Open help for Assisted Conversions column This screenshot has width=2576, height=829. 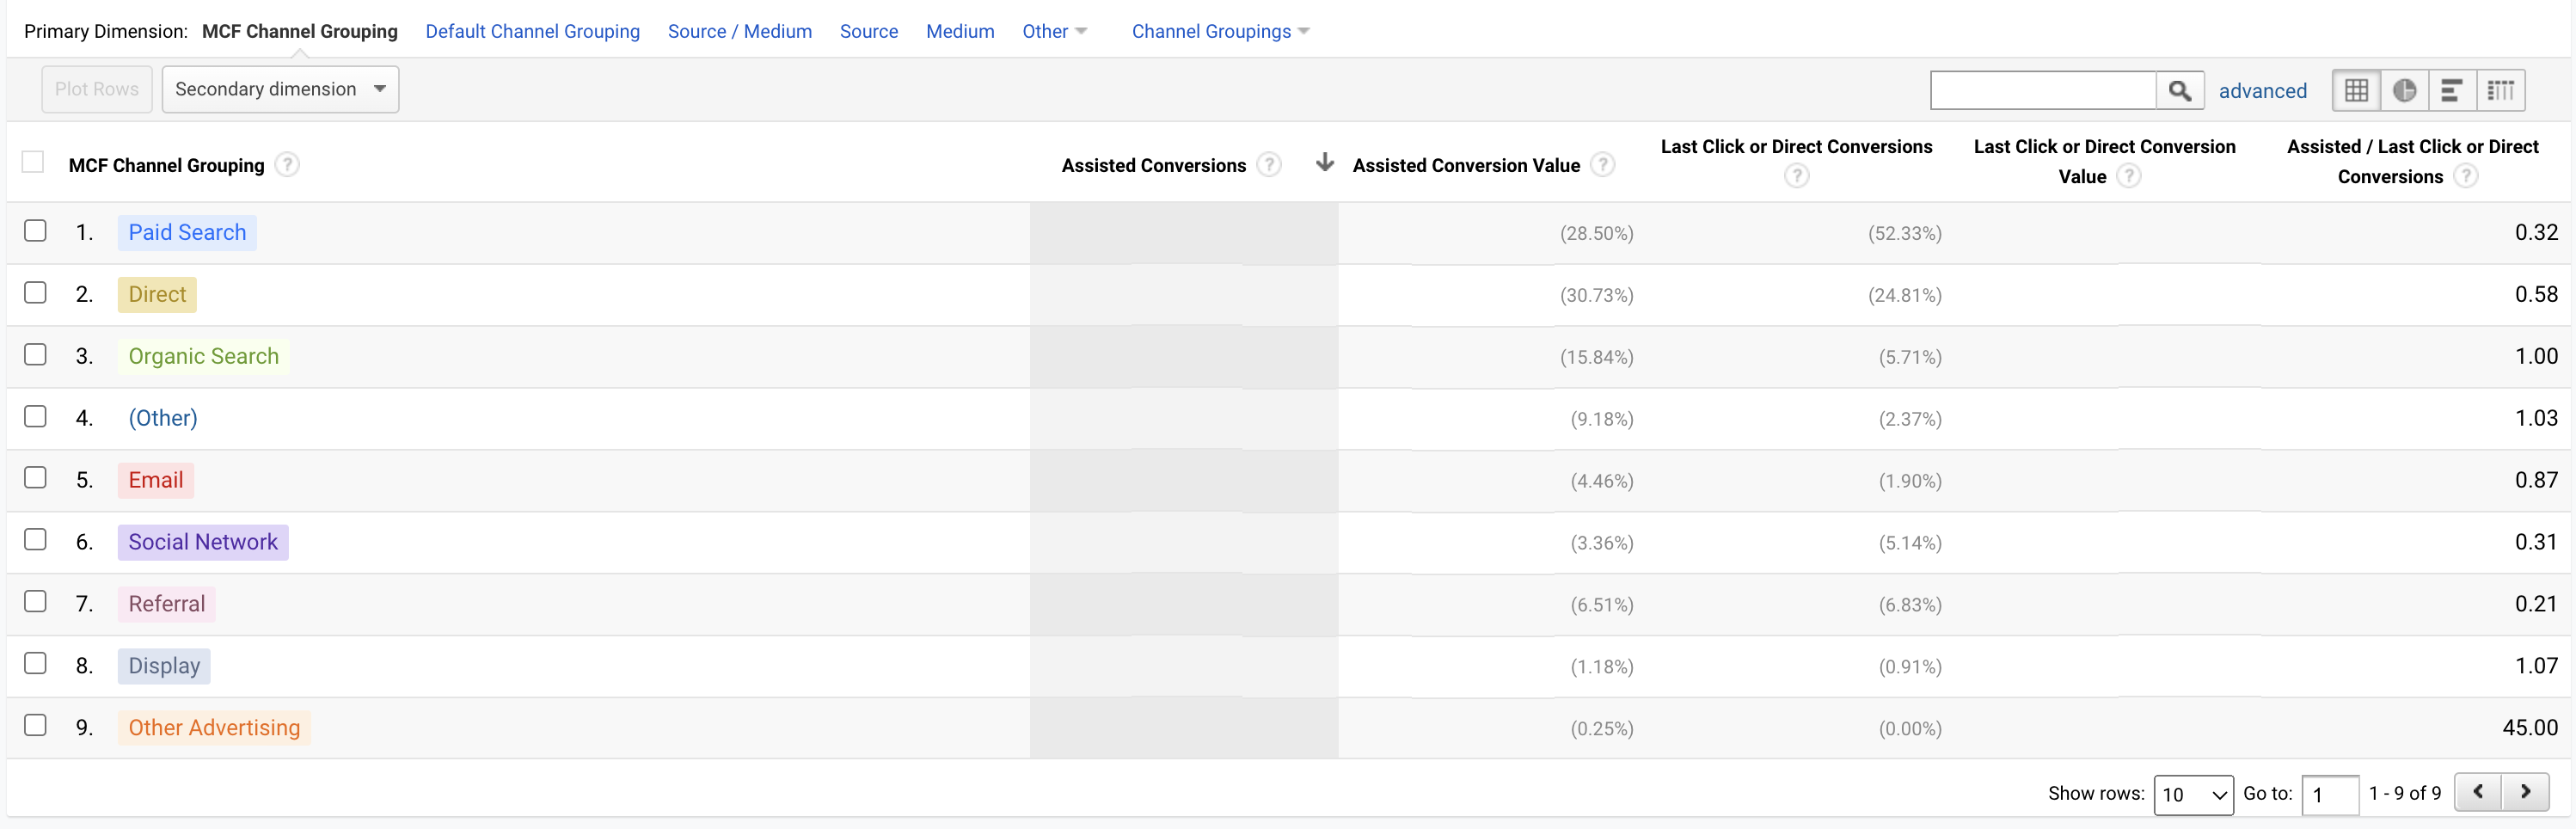[1269, 165]
